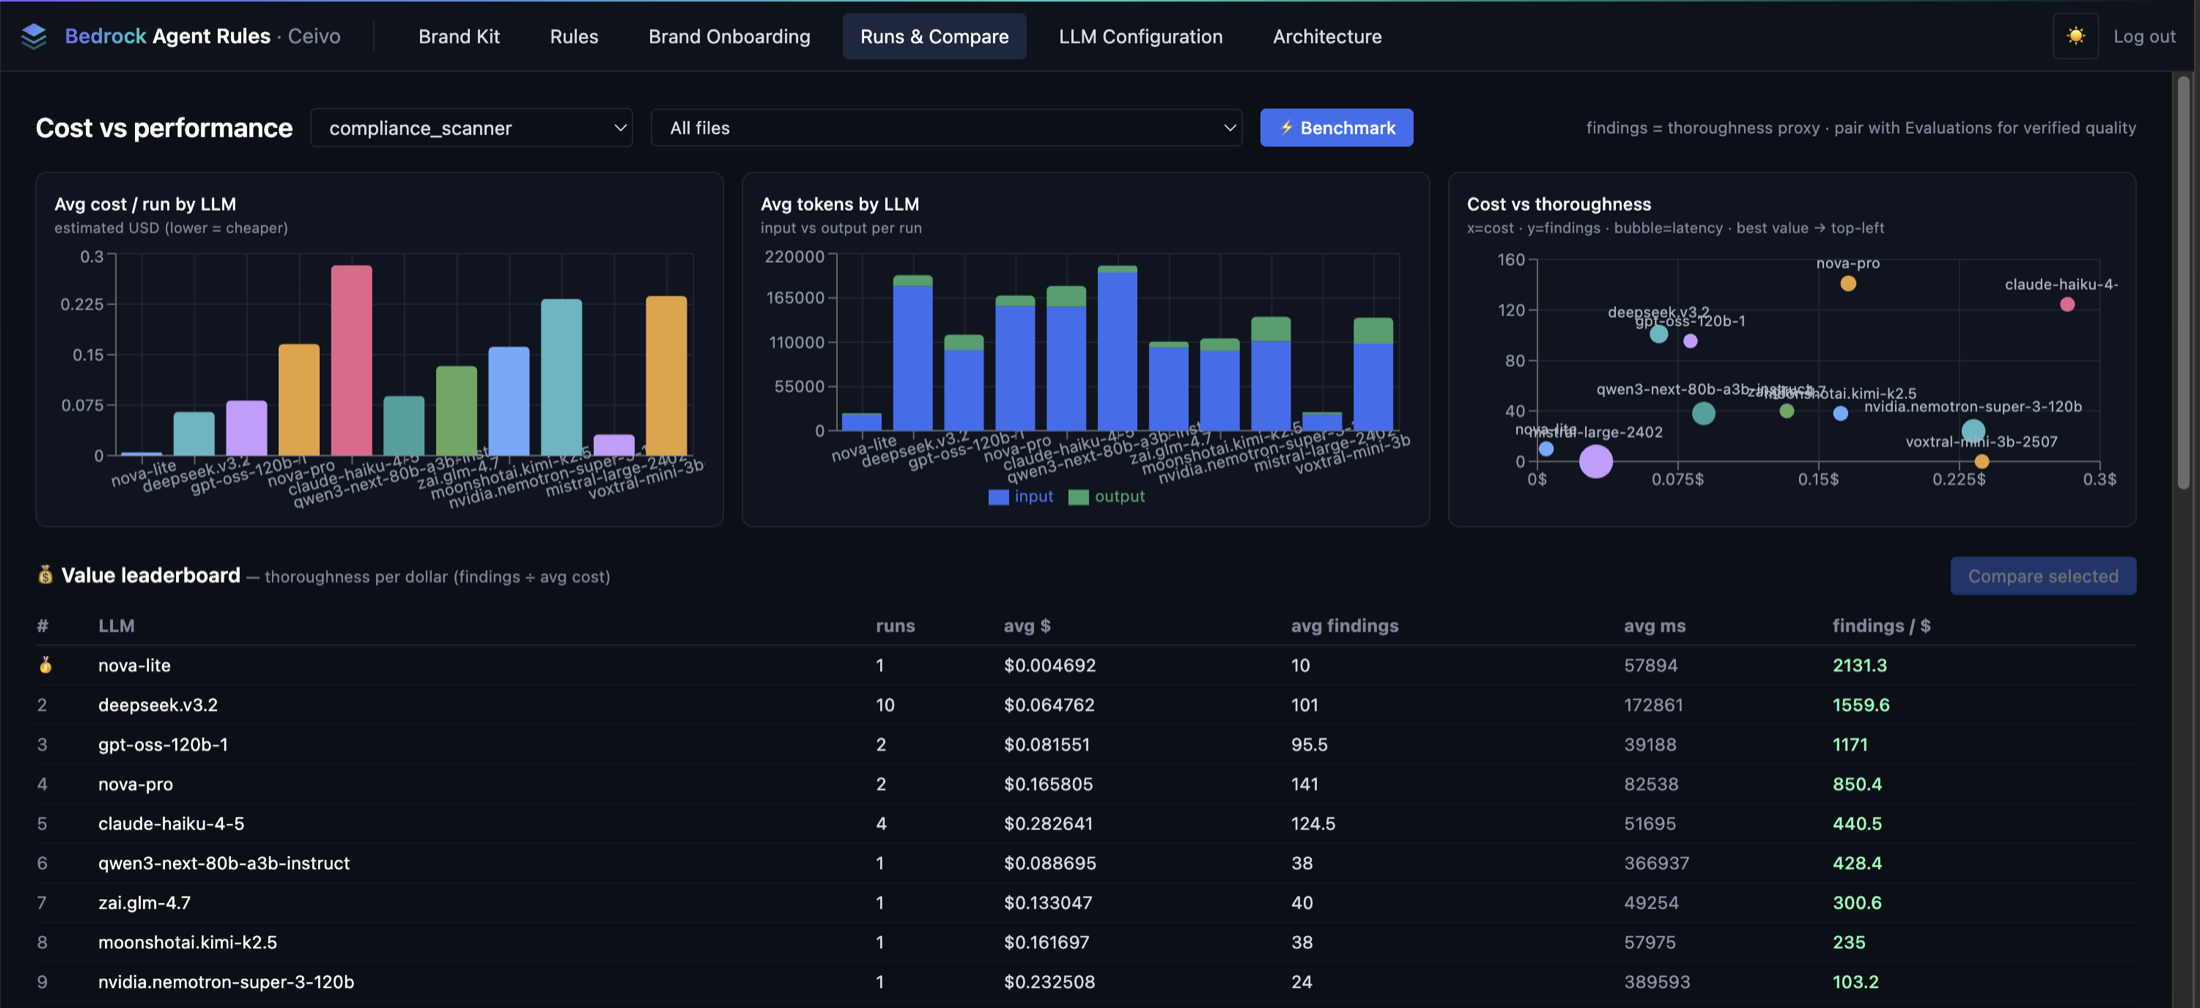Click the Bedrock Agent Rules title
Viewport: 2200px width, 1008px height.
pyautogui.click(x=168, y=36)
